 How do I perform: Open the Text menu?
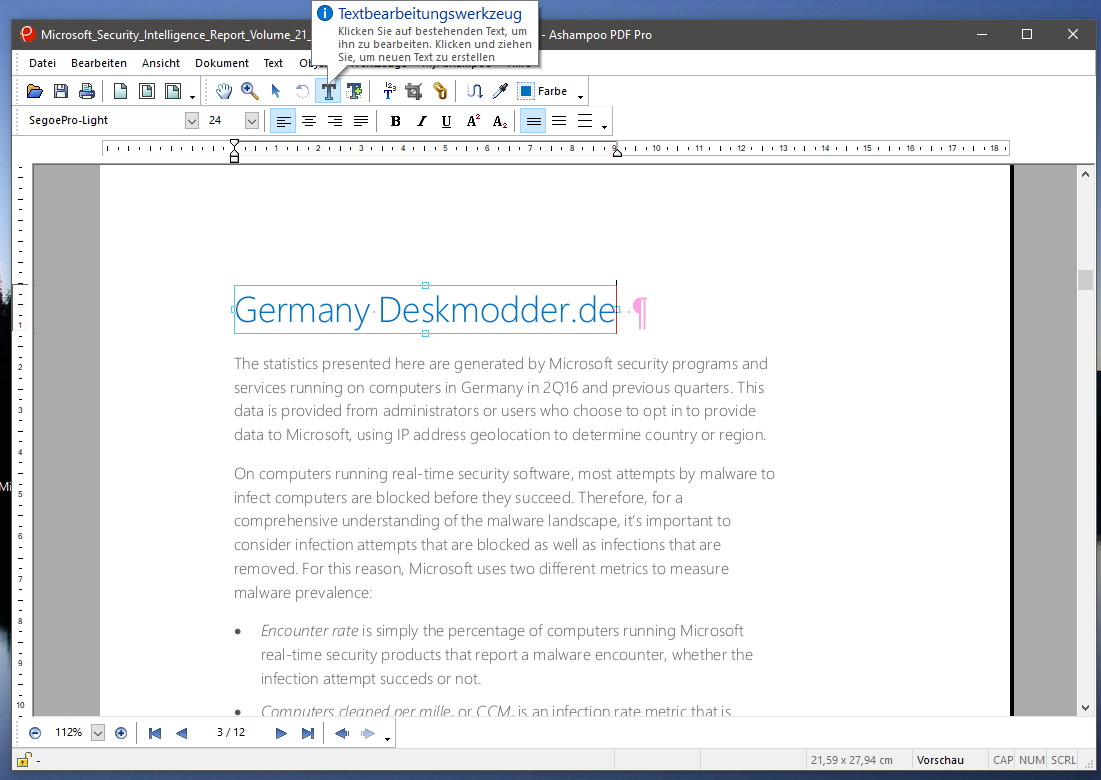coord(273,63)
